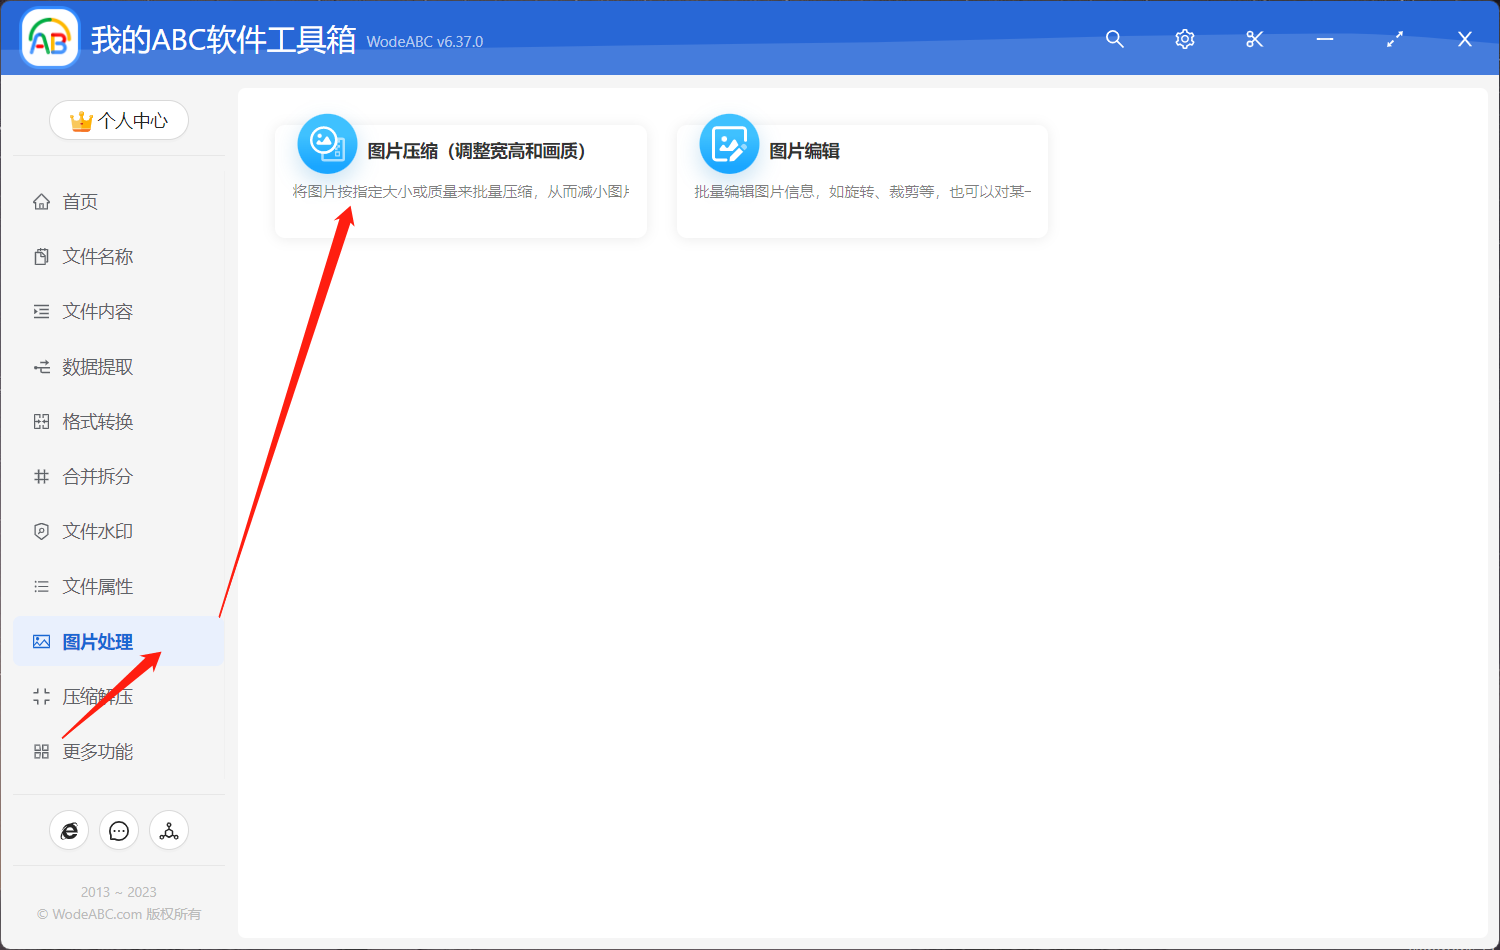The width and height of the screenshot is (1500, 950).
Task: Open 图片压缩（调整宽高和画质） tool card
Action: coord(461,181)
